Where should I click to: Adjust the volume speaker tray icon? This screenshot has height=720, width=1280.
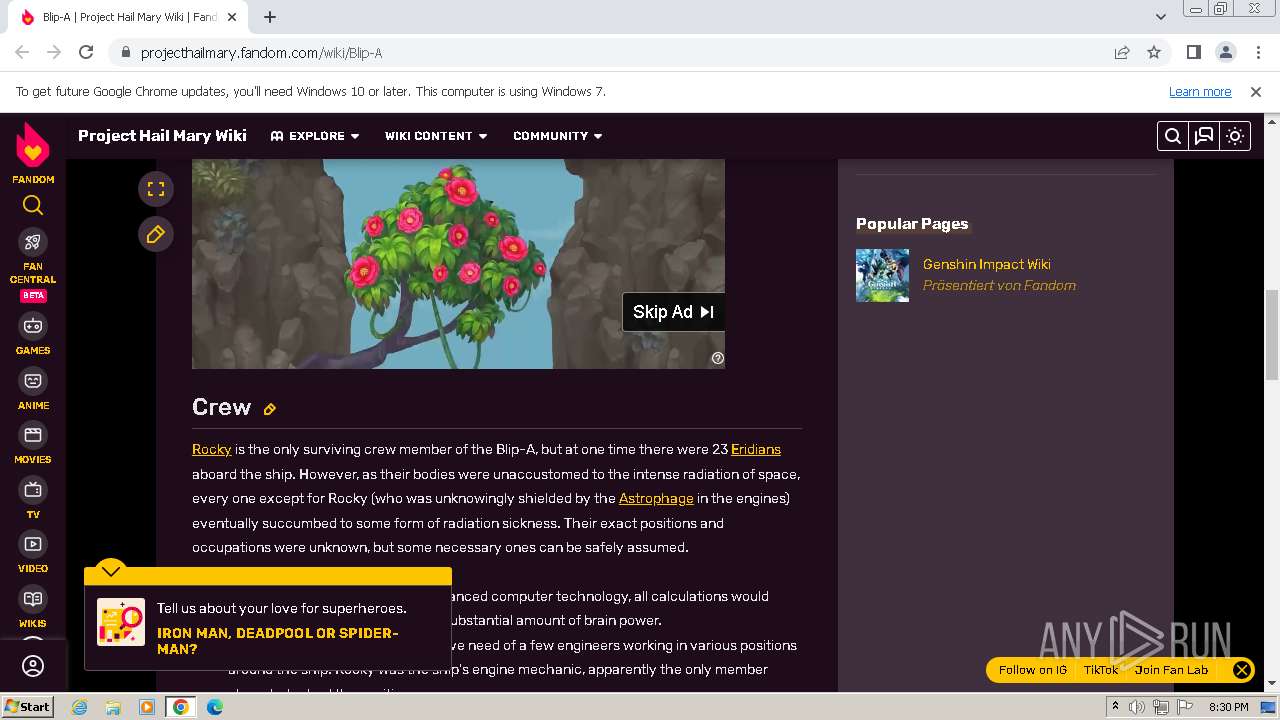[x=1137, y=707]
